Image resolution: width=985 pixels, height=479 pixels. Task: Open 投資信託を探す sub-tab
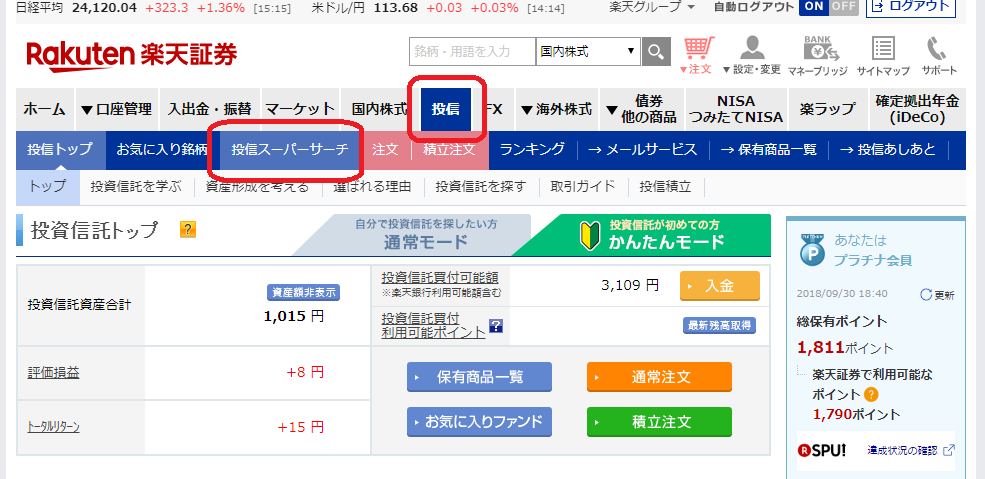coord(481,186)
